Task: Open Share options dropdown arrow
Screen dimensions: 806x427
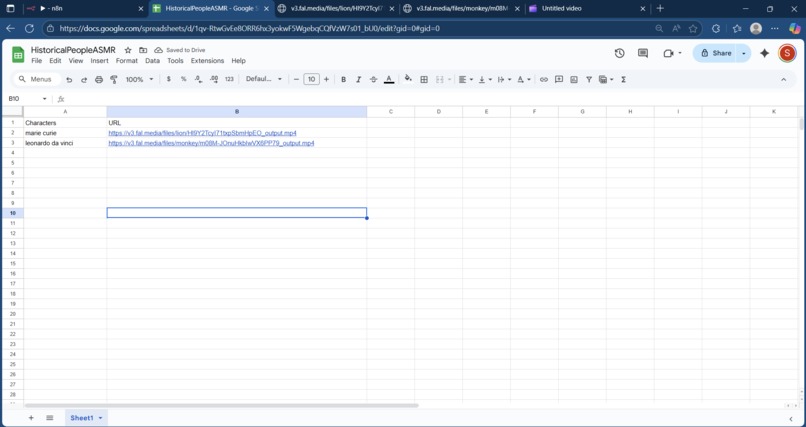Action: click(x=743, y=53)
